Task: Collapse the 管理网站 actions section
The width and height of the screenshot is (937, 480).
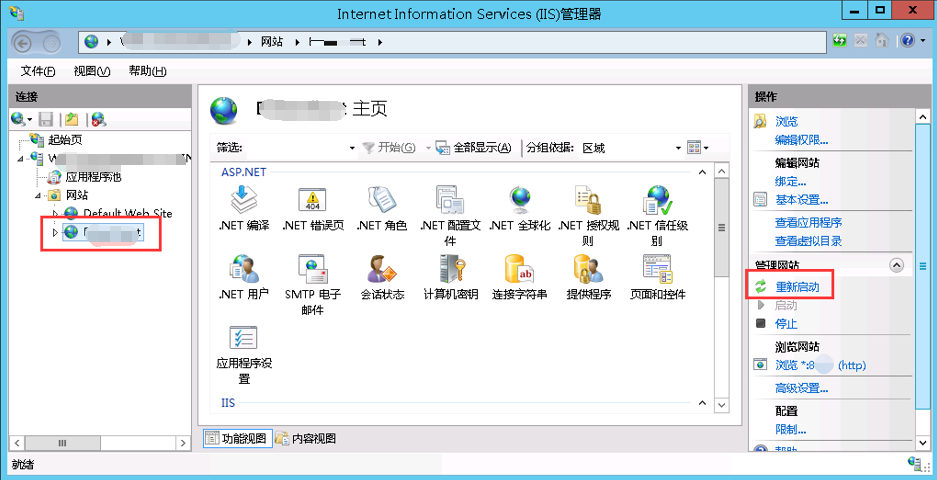Action: coord(896,265)
